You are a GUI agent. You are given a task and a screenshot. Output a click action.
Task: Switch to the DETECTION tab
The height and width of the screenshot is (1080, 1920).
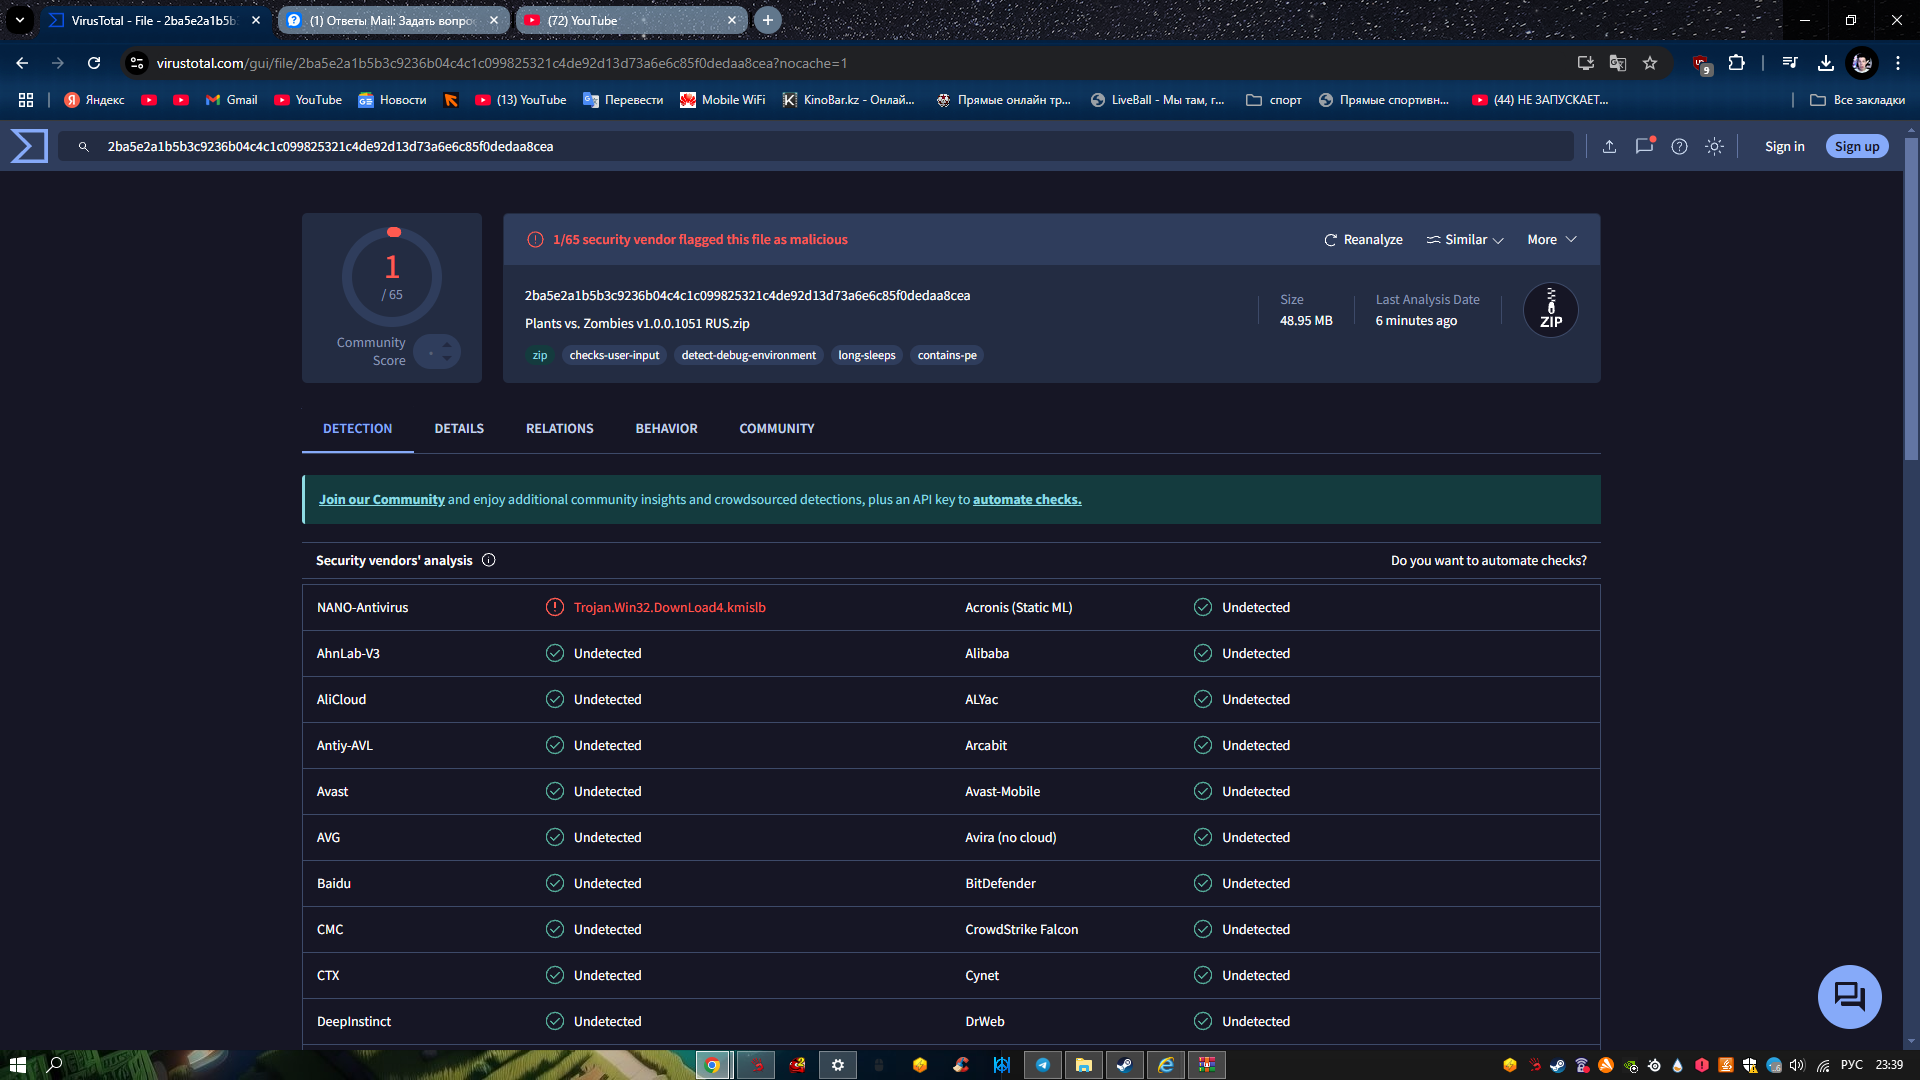click(357, 428)
